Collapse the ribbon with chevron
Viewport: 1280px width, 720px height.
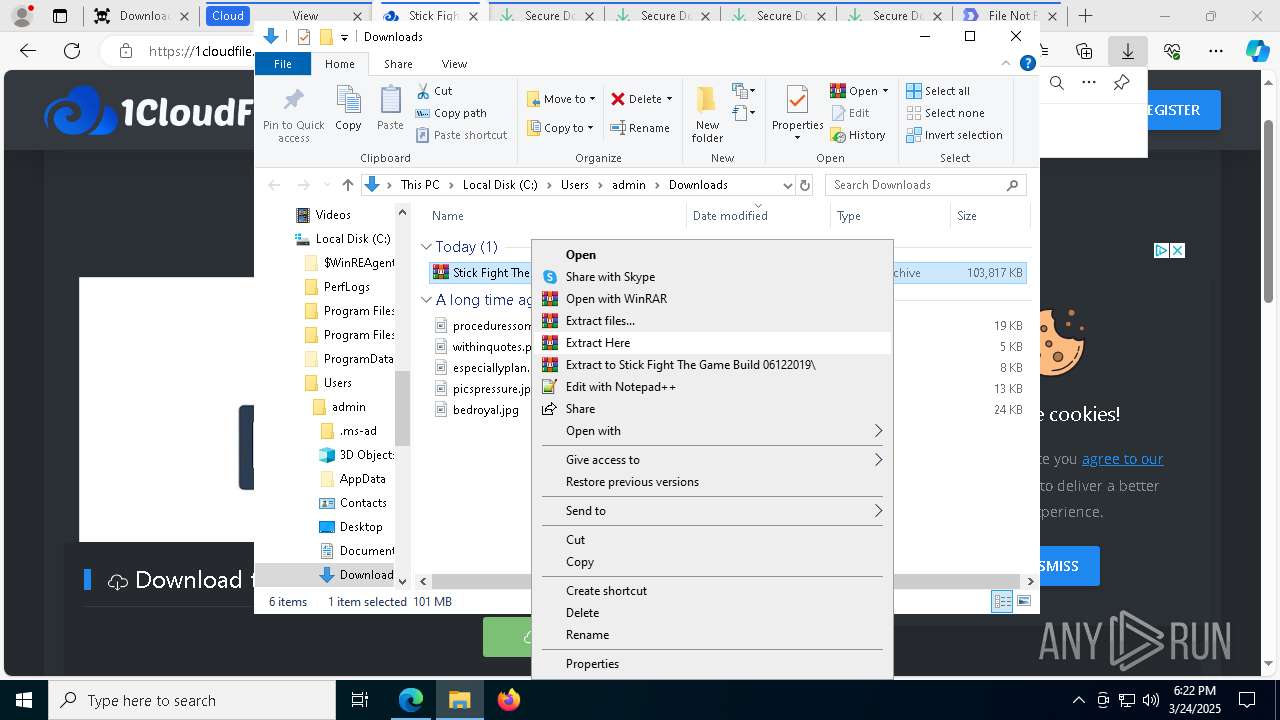[1008, 63]
